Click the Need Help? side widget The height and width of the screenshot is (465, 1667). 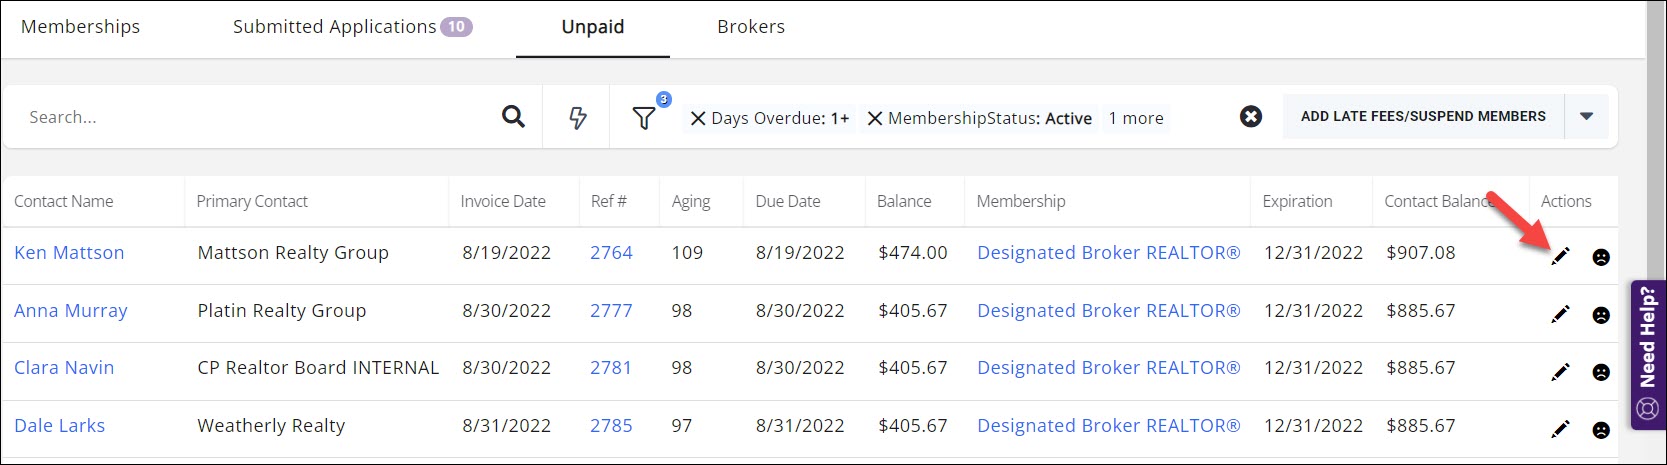(1648, 354)
